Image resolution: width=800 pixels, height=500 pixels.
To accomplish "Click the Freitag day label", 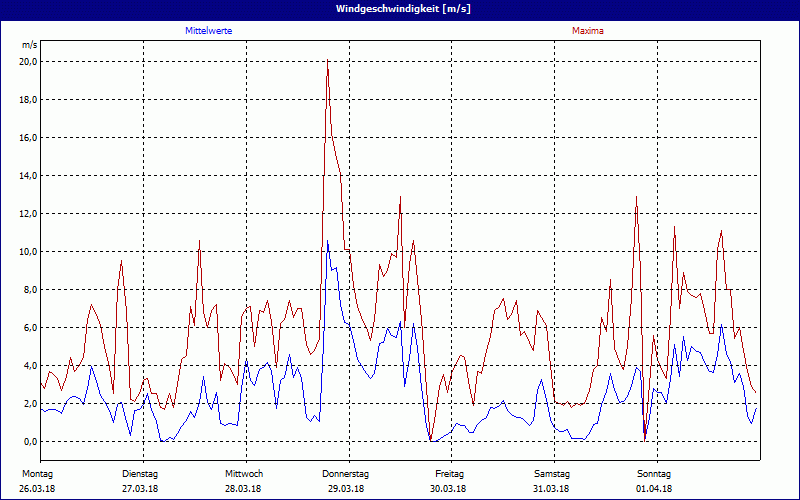I will (x=449, y=474).
